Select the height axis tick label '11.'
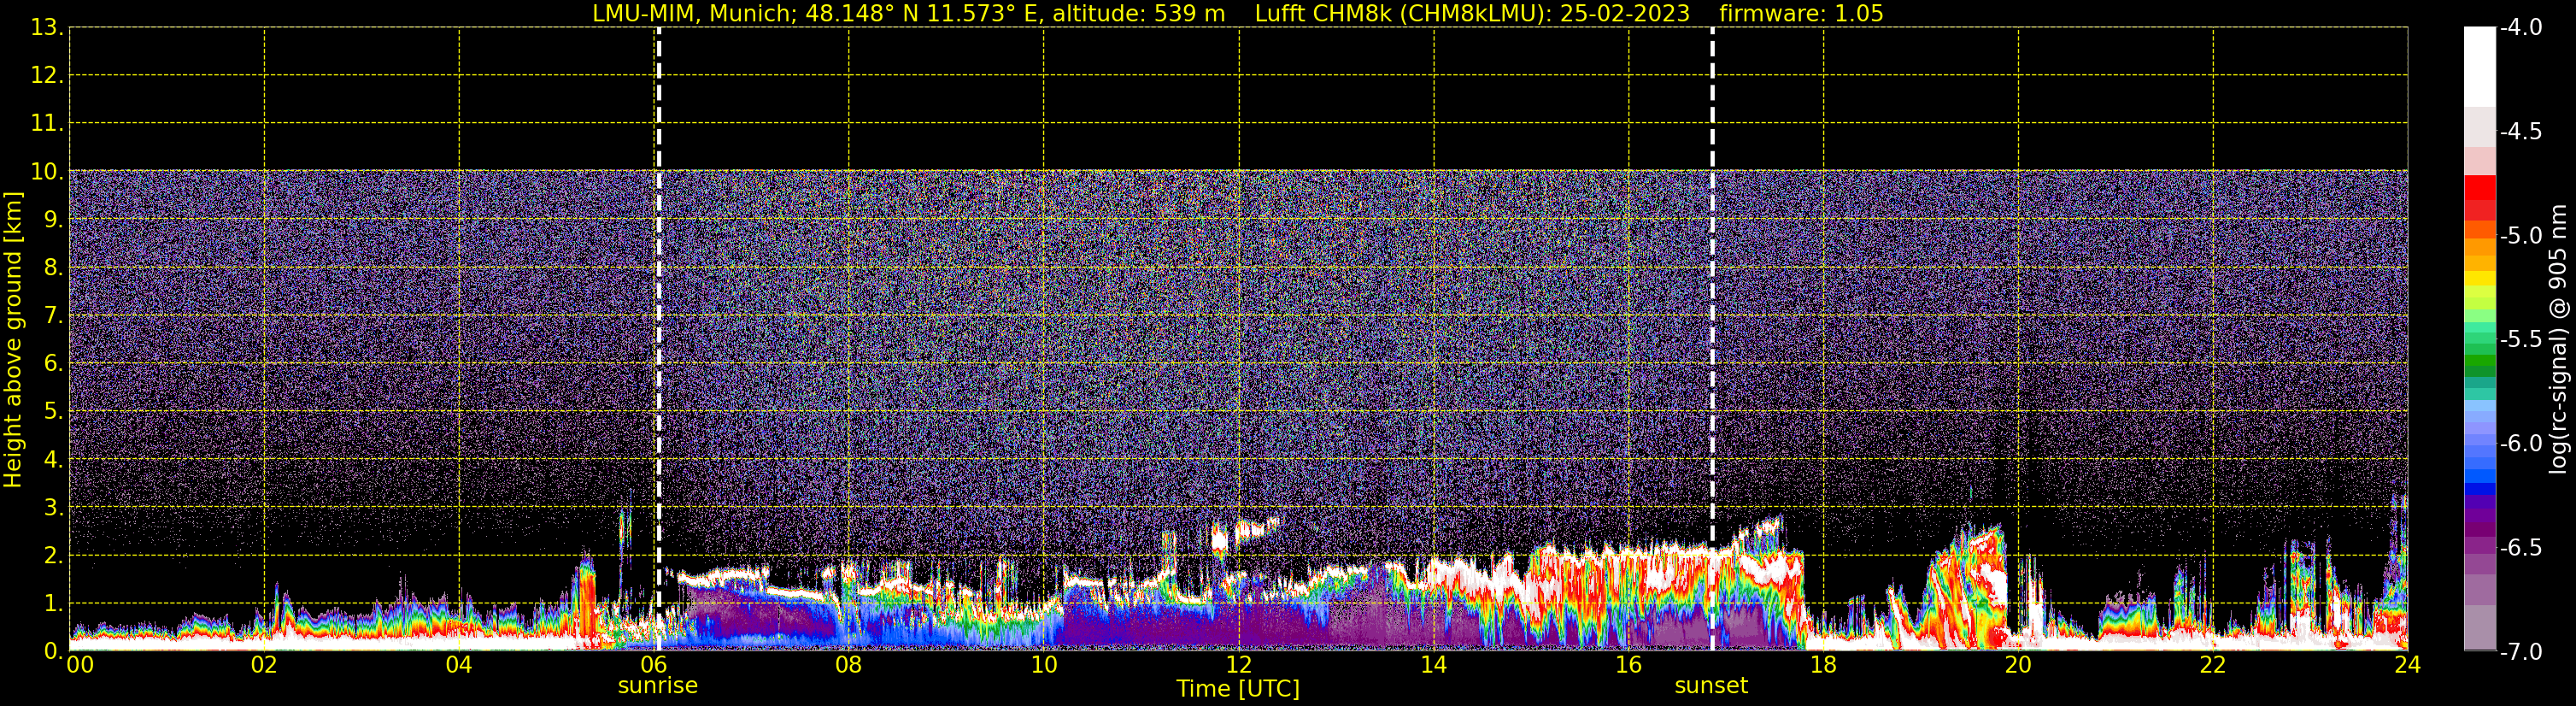Image resolution: width=2576 pixels, height=706 pixels. point(47,123)
